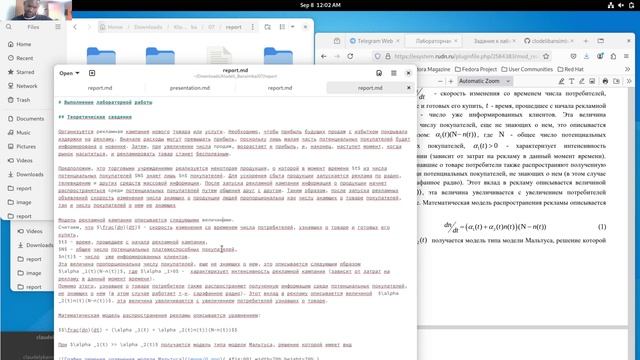640x360 pixels.
Task: Open the Open dropdown in text editor
Action: (69, 73)
